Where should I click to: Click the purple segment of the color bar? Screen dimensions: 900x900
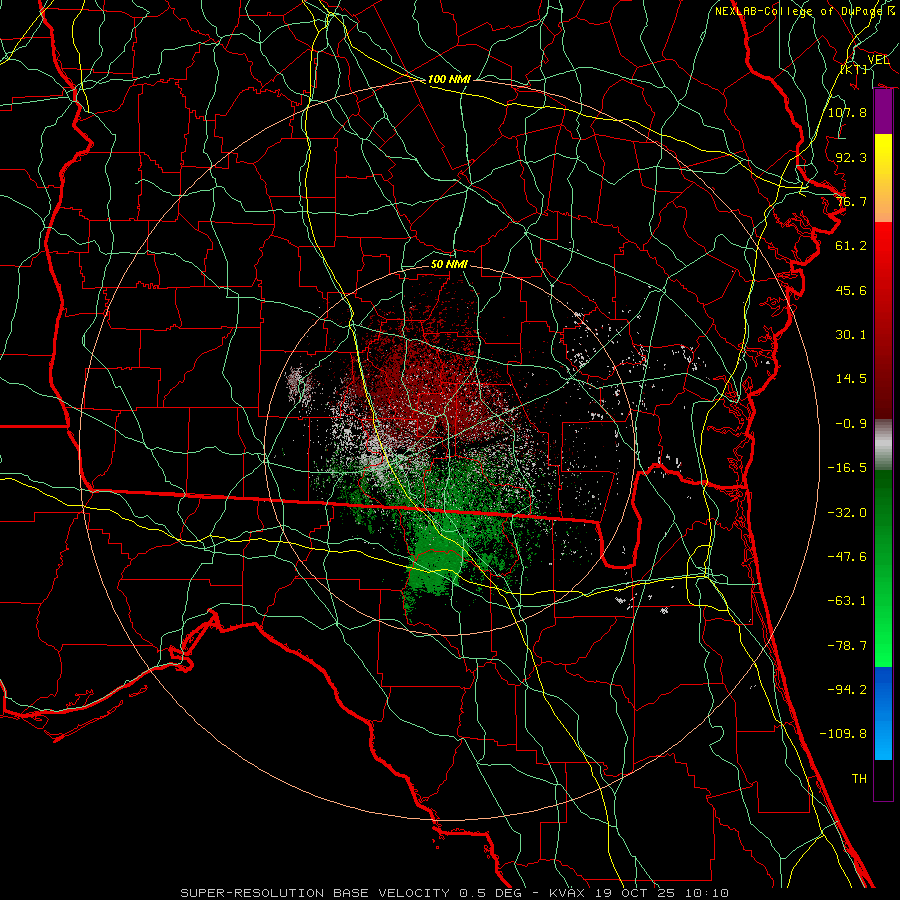pyautogui.click(x=883, y=112)
